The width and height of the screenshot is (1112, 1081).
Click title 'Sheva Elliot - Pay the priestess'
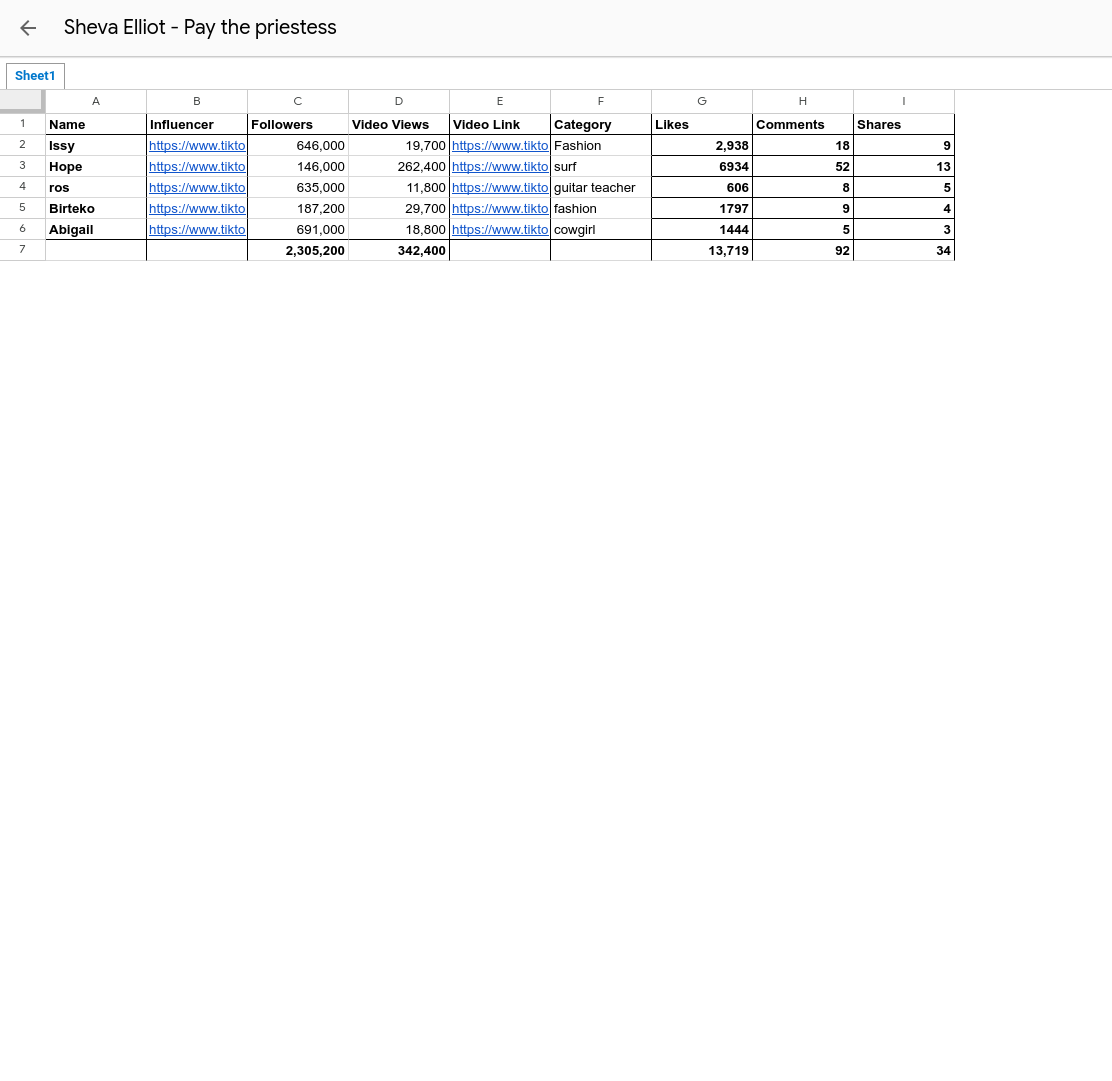click(200, 27)
